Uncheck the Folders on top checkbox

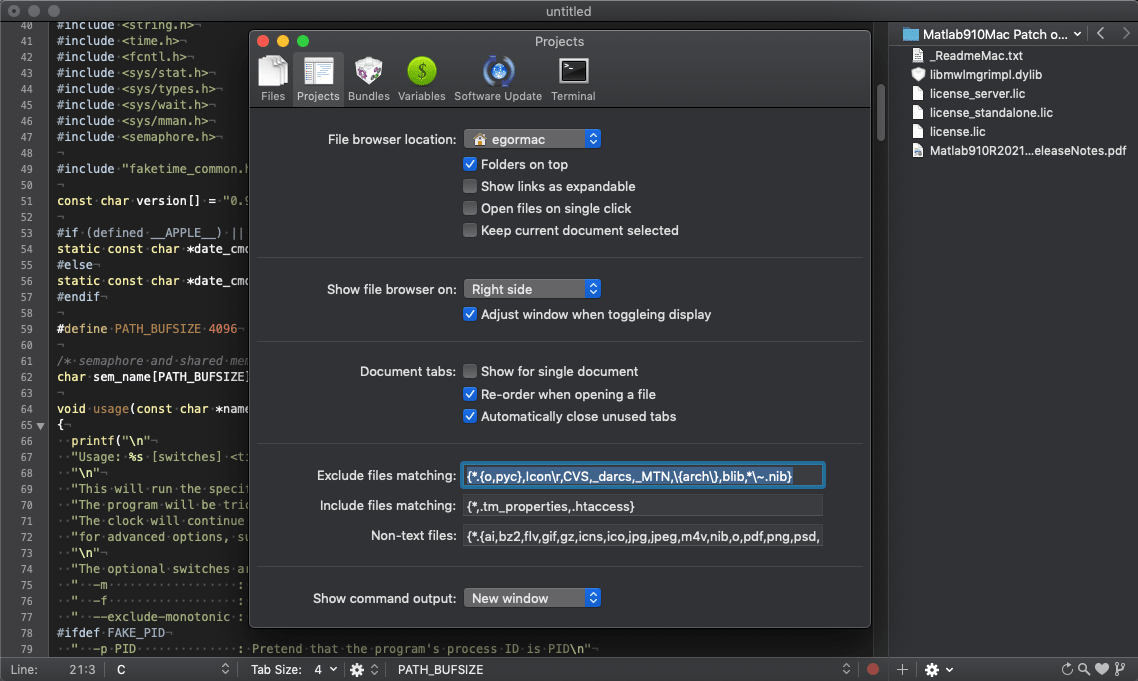pos(470,164)
